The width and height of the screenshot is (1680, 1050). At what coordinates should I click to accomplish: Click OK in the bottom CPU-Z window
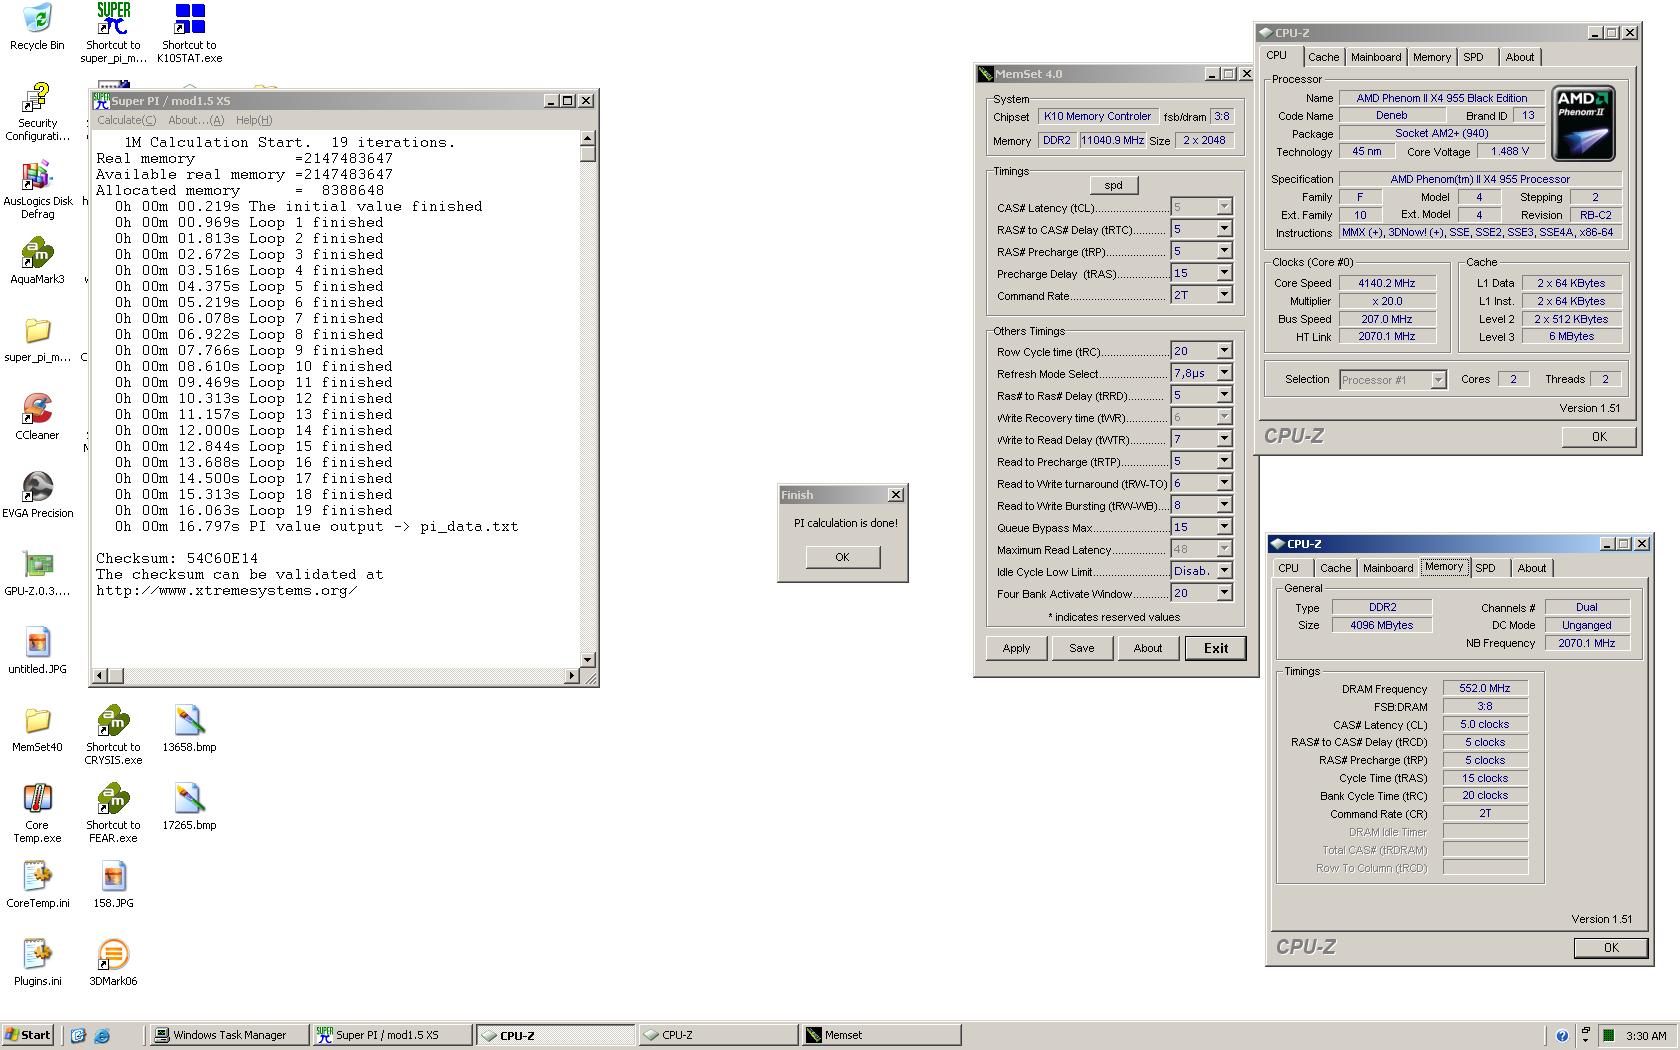(1610, 948)
